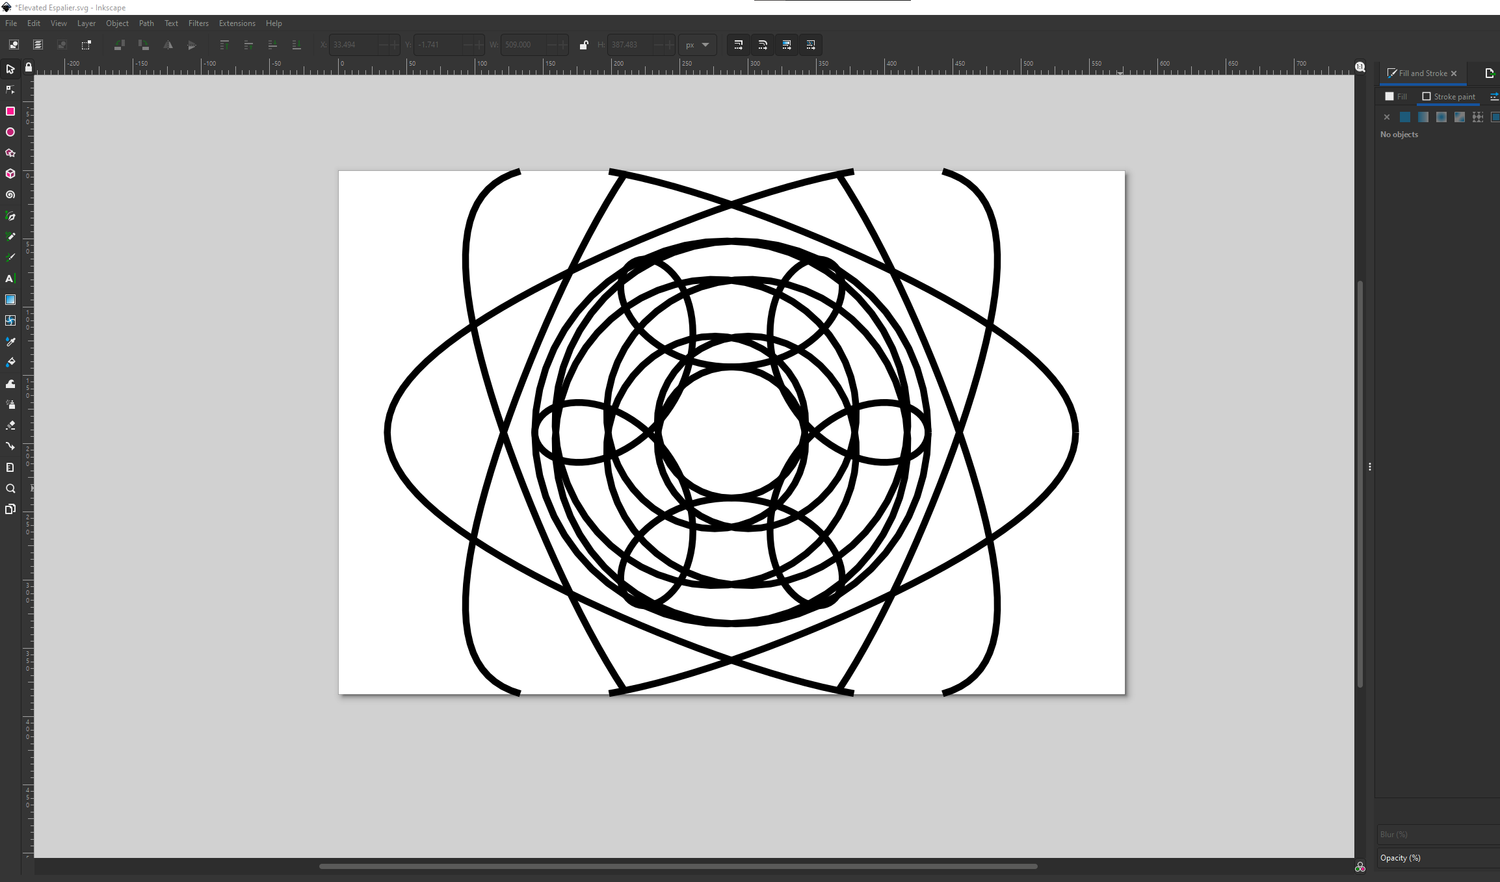Switch to the Stroke paint tab
Image resolution: width=1500 pixels, height=882 pixels.
[x=1448, y=97]
